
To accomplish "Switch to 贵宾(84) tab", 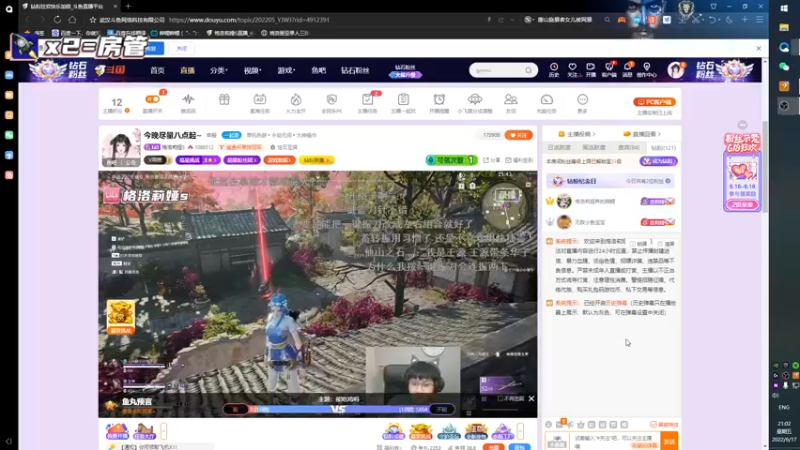I will point(629,147).
